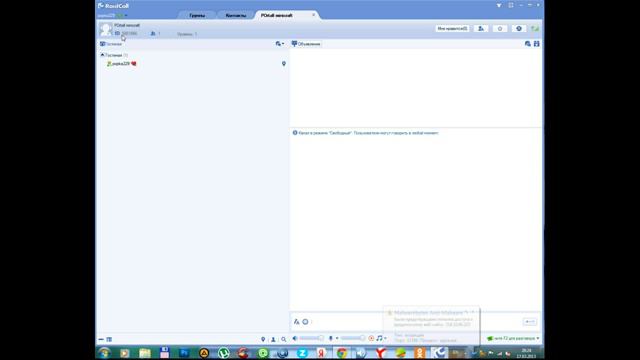Viewport: 640px width, 360px height.
Task: Click the save icon in announcement header
Action: [536, 44]
